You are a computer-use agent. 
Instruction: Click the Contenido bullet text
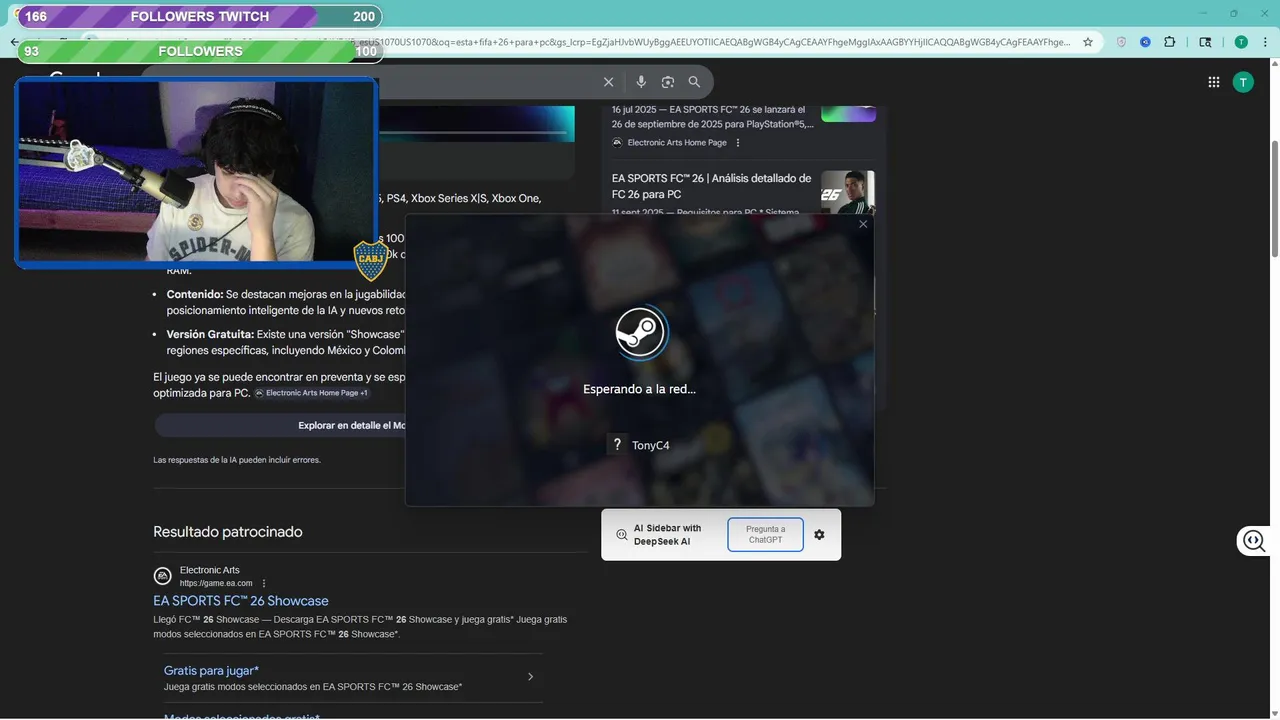point(287,302)
